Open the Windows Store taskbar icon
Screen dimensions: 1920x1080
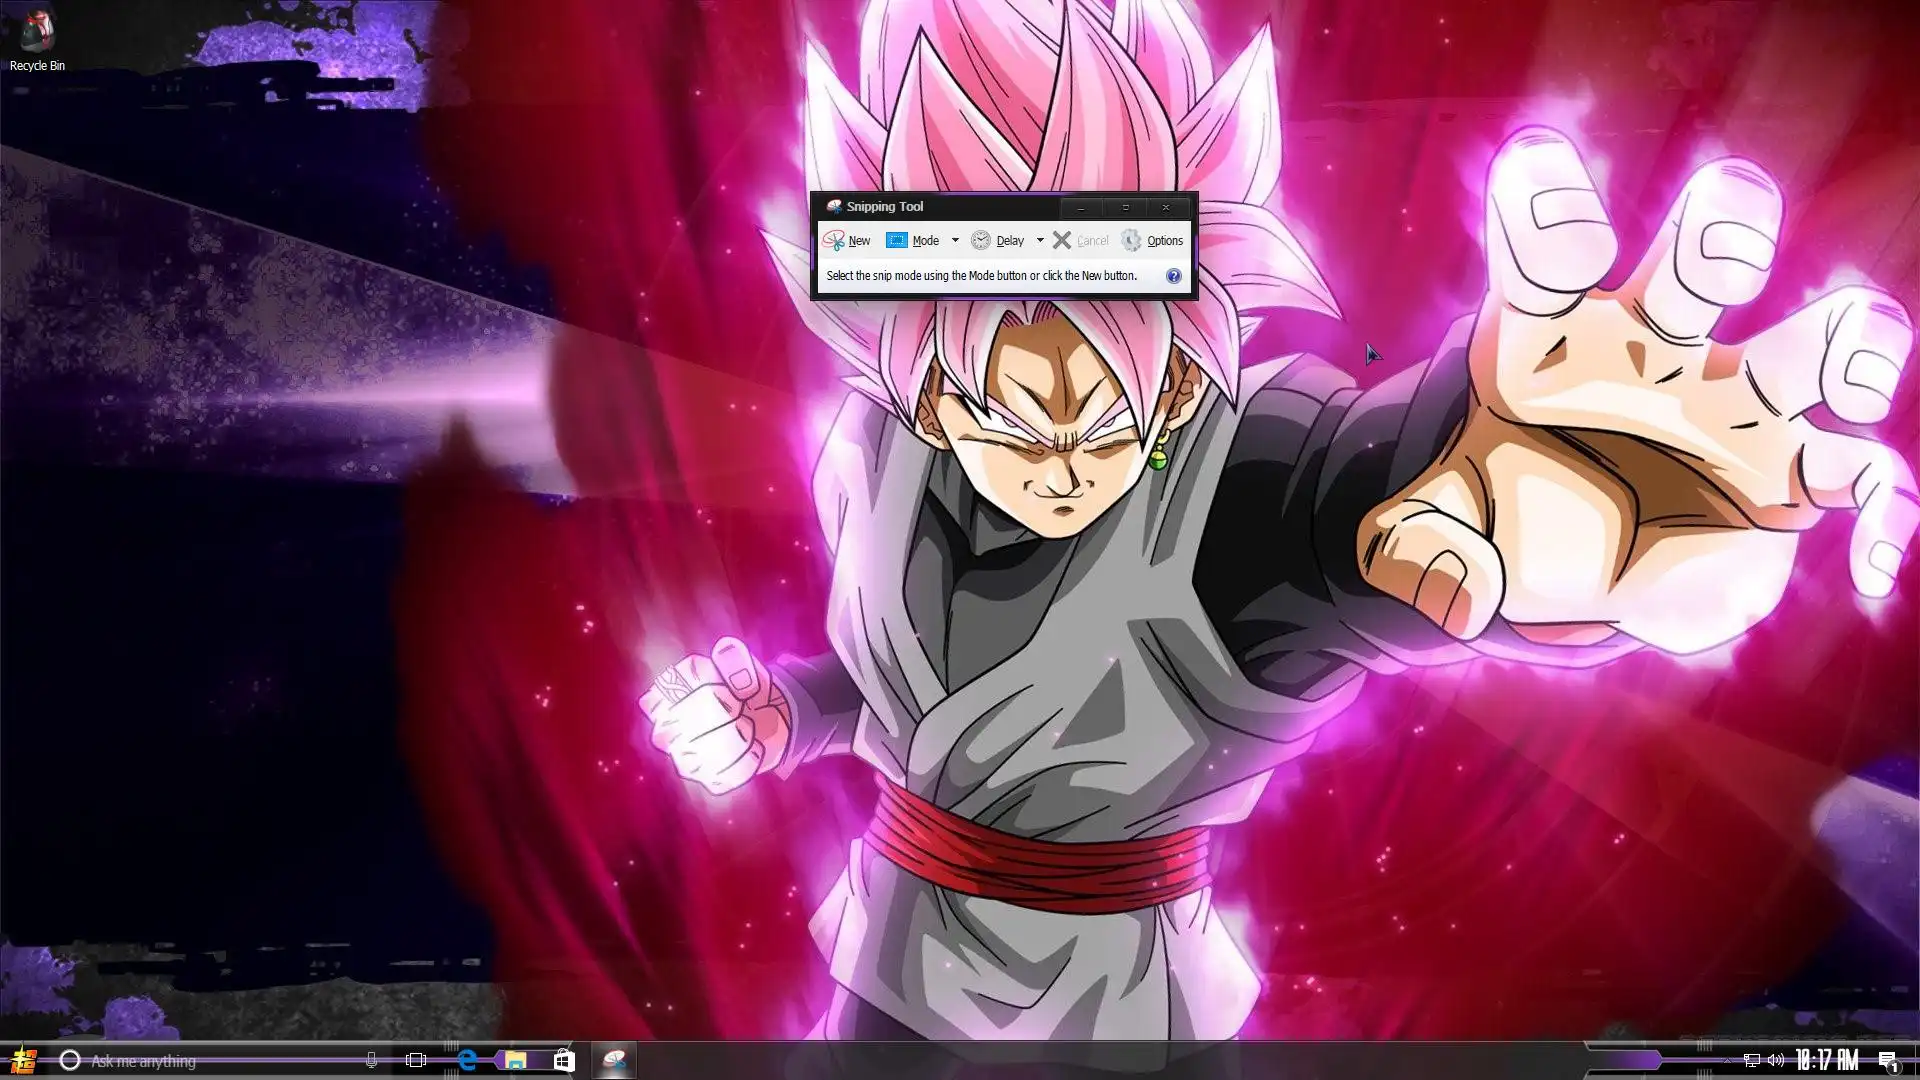pos(564,1060)
